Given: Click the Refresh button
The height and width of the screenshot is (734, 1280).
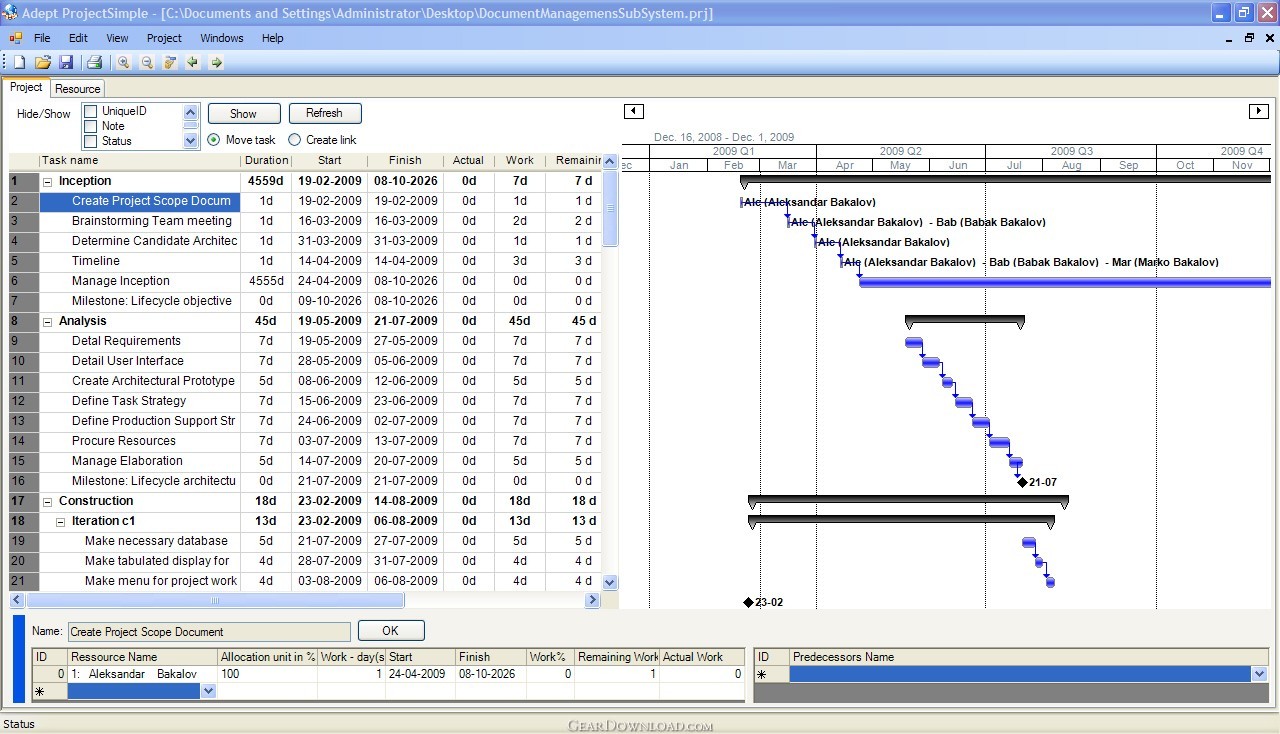Looking at the screenshot, I should 324,114.
